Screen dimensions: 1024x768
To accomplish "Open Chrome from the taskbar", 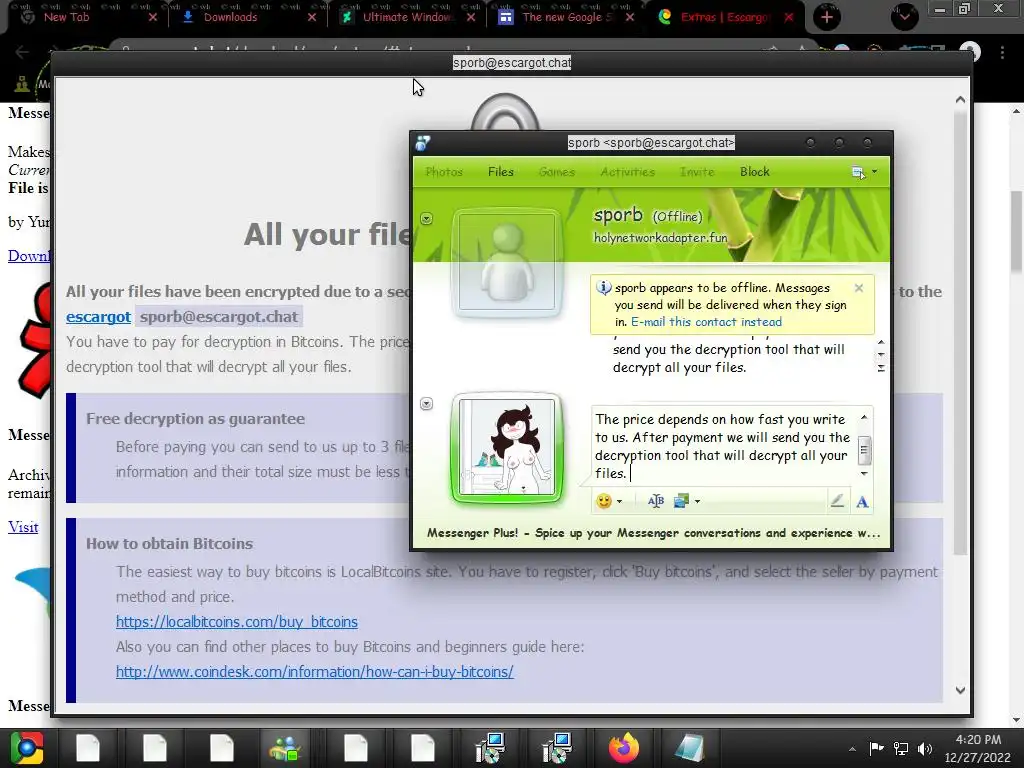I will coord(26,748).
